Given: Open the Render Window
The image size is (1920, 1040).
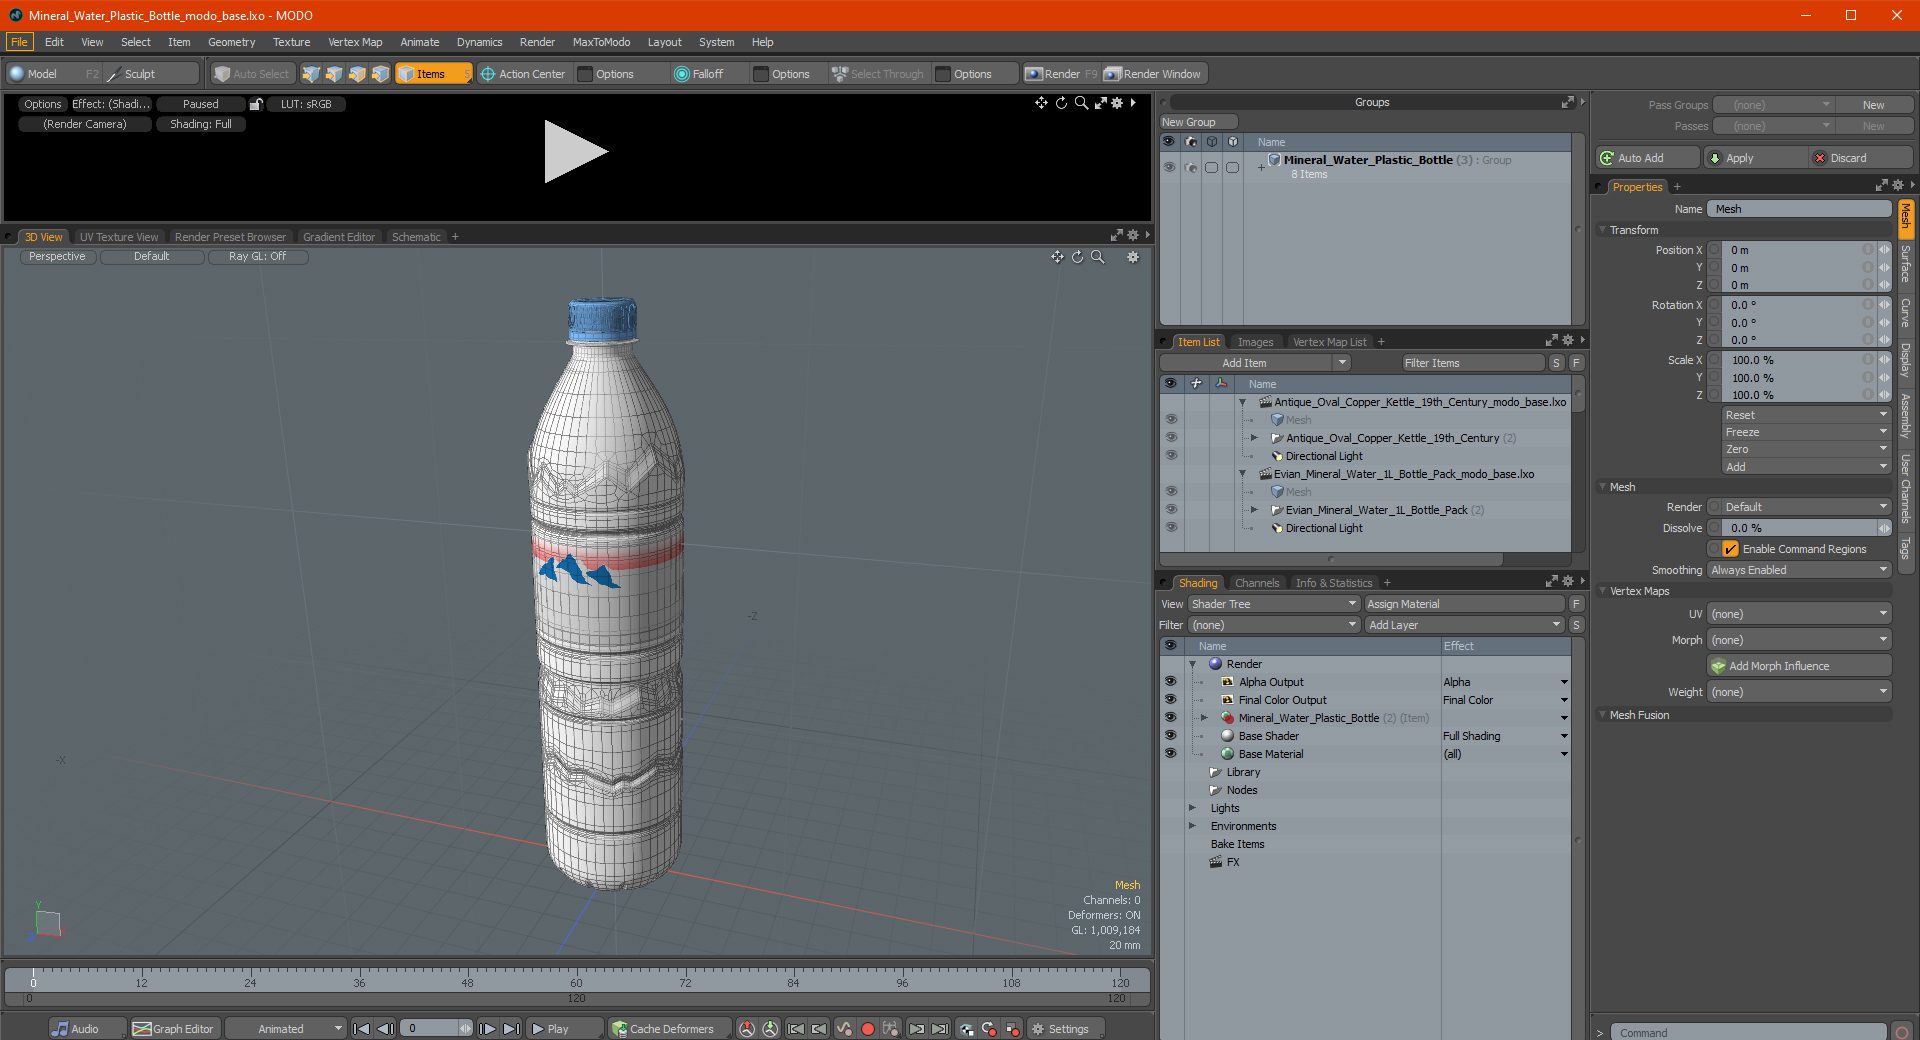Looking at the screenshot, I should (x=1153, y=74).
